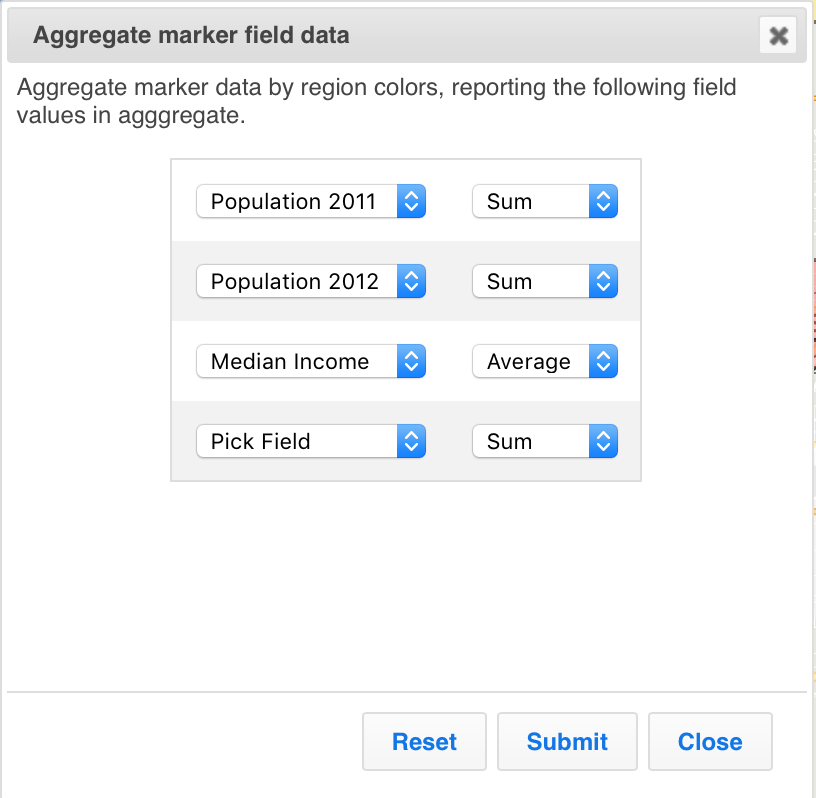Click blue arrows beside first row's Sum
The width and height of the screenshot is (816, 798).
603,201
